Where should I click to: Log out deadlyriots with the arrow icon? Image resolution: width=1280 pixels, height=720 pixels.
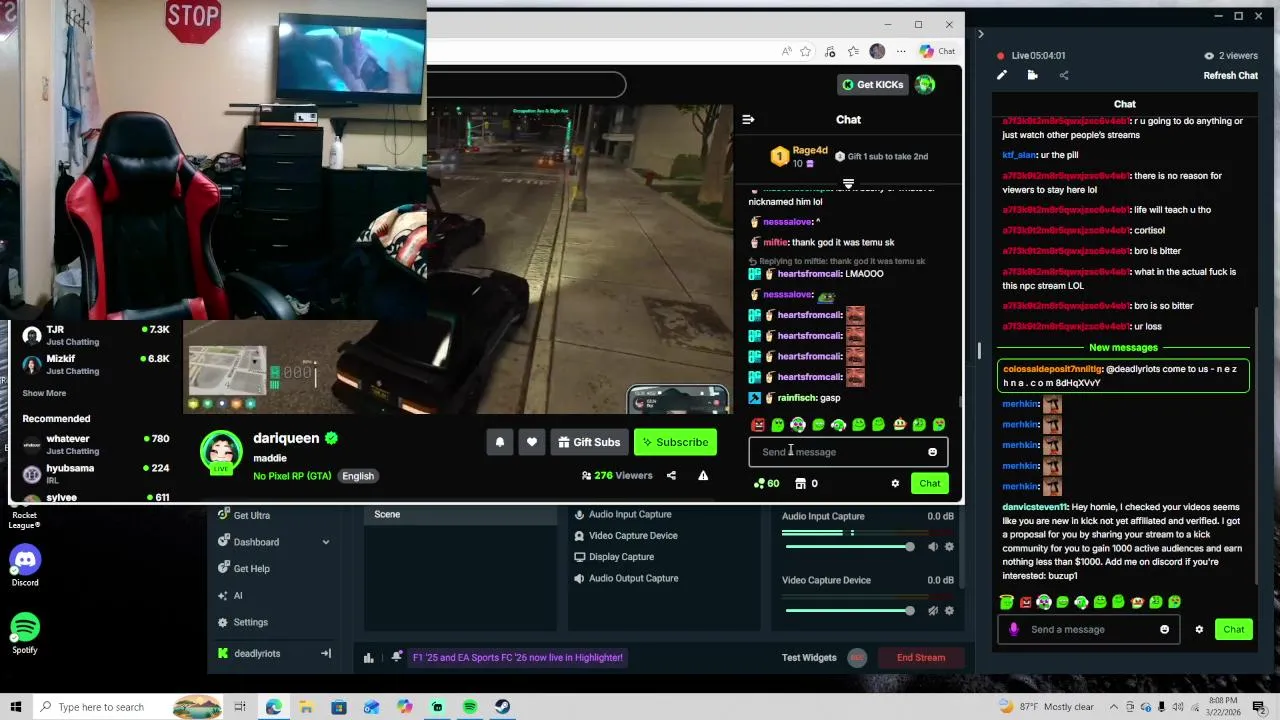point(325,654)
